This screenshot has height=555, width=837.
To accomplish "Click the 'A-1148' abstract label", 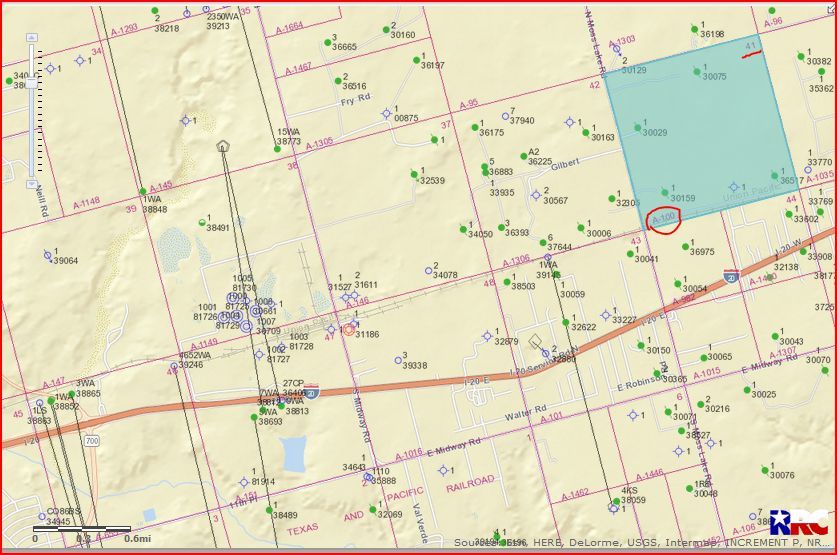I will click(86, 203).
